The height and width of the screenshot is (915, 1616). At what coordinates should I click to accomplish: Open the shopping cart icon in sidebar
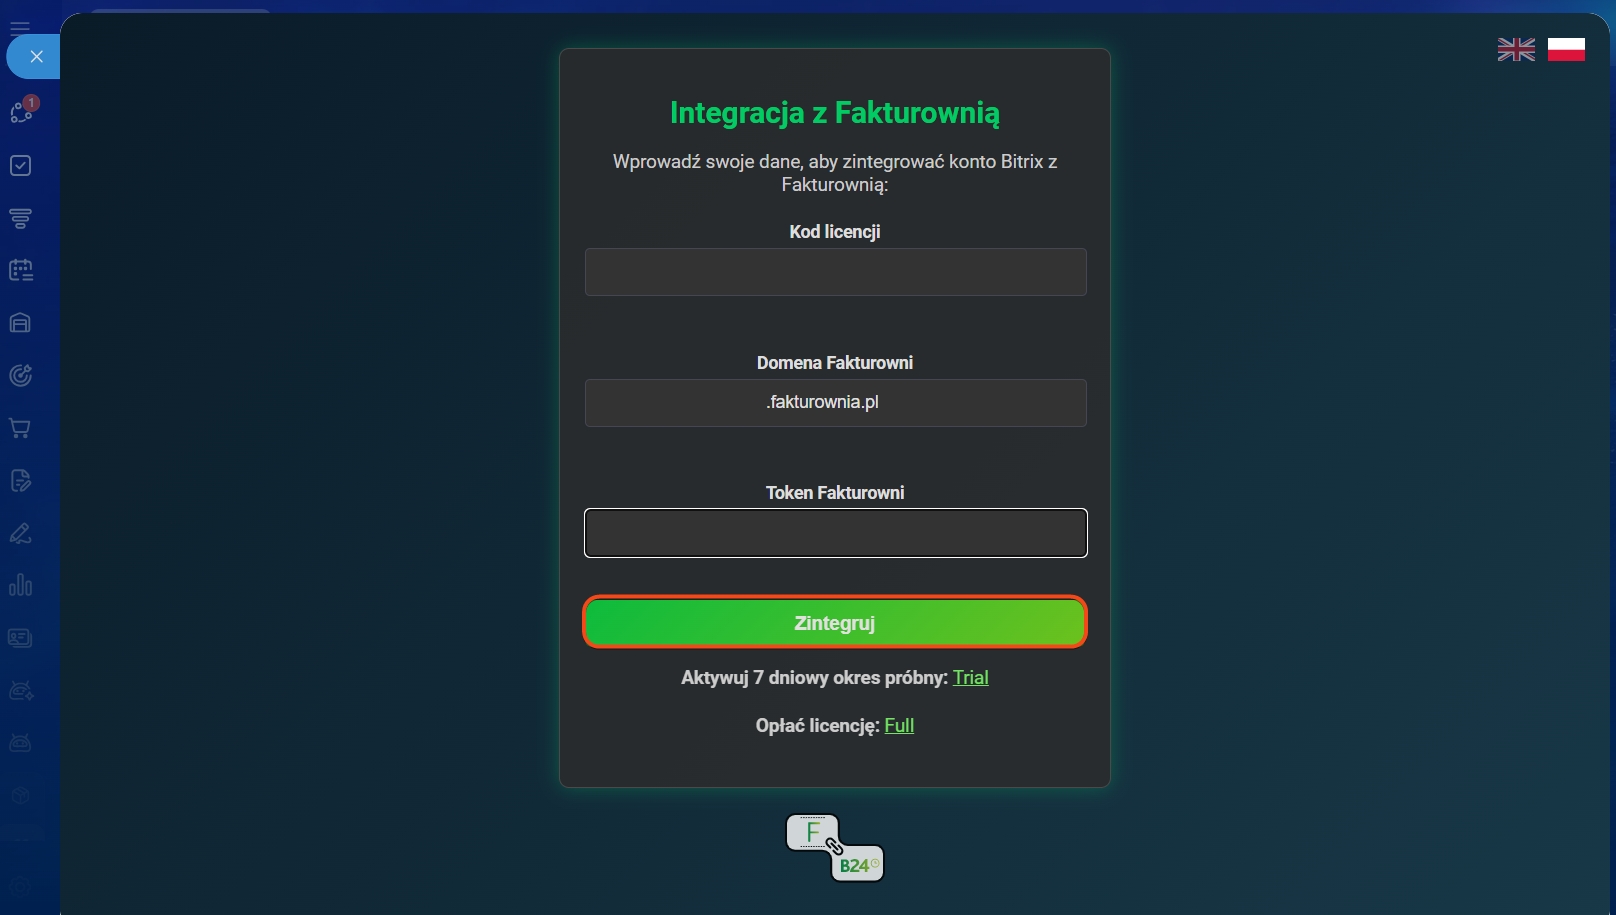coord(21,428)
